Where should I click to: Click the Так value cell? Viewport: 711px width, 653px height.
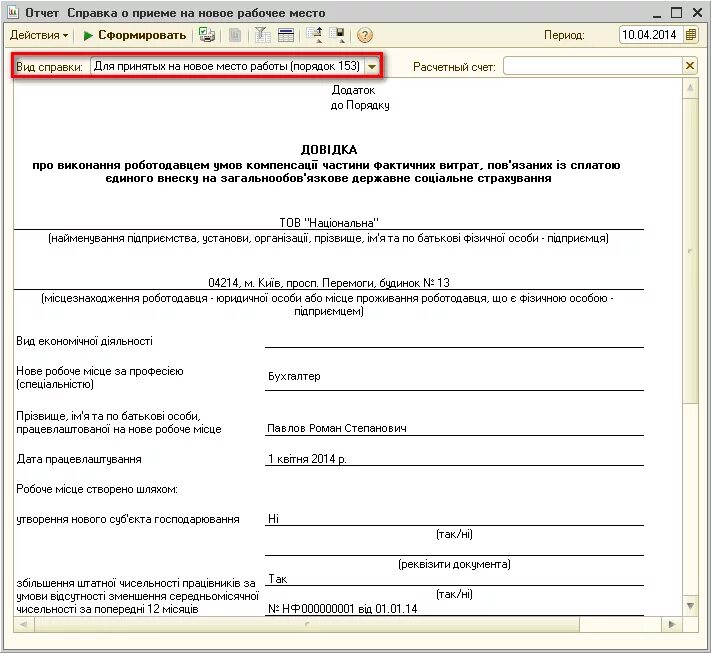(278, 579)
